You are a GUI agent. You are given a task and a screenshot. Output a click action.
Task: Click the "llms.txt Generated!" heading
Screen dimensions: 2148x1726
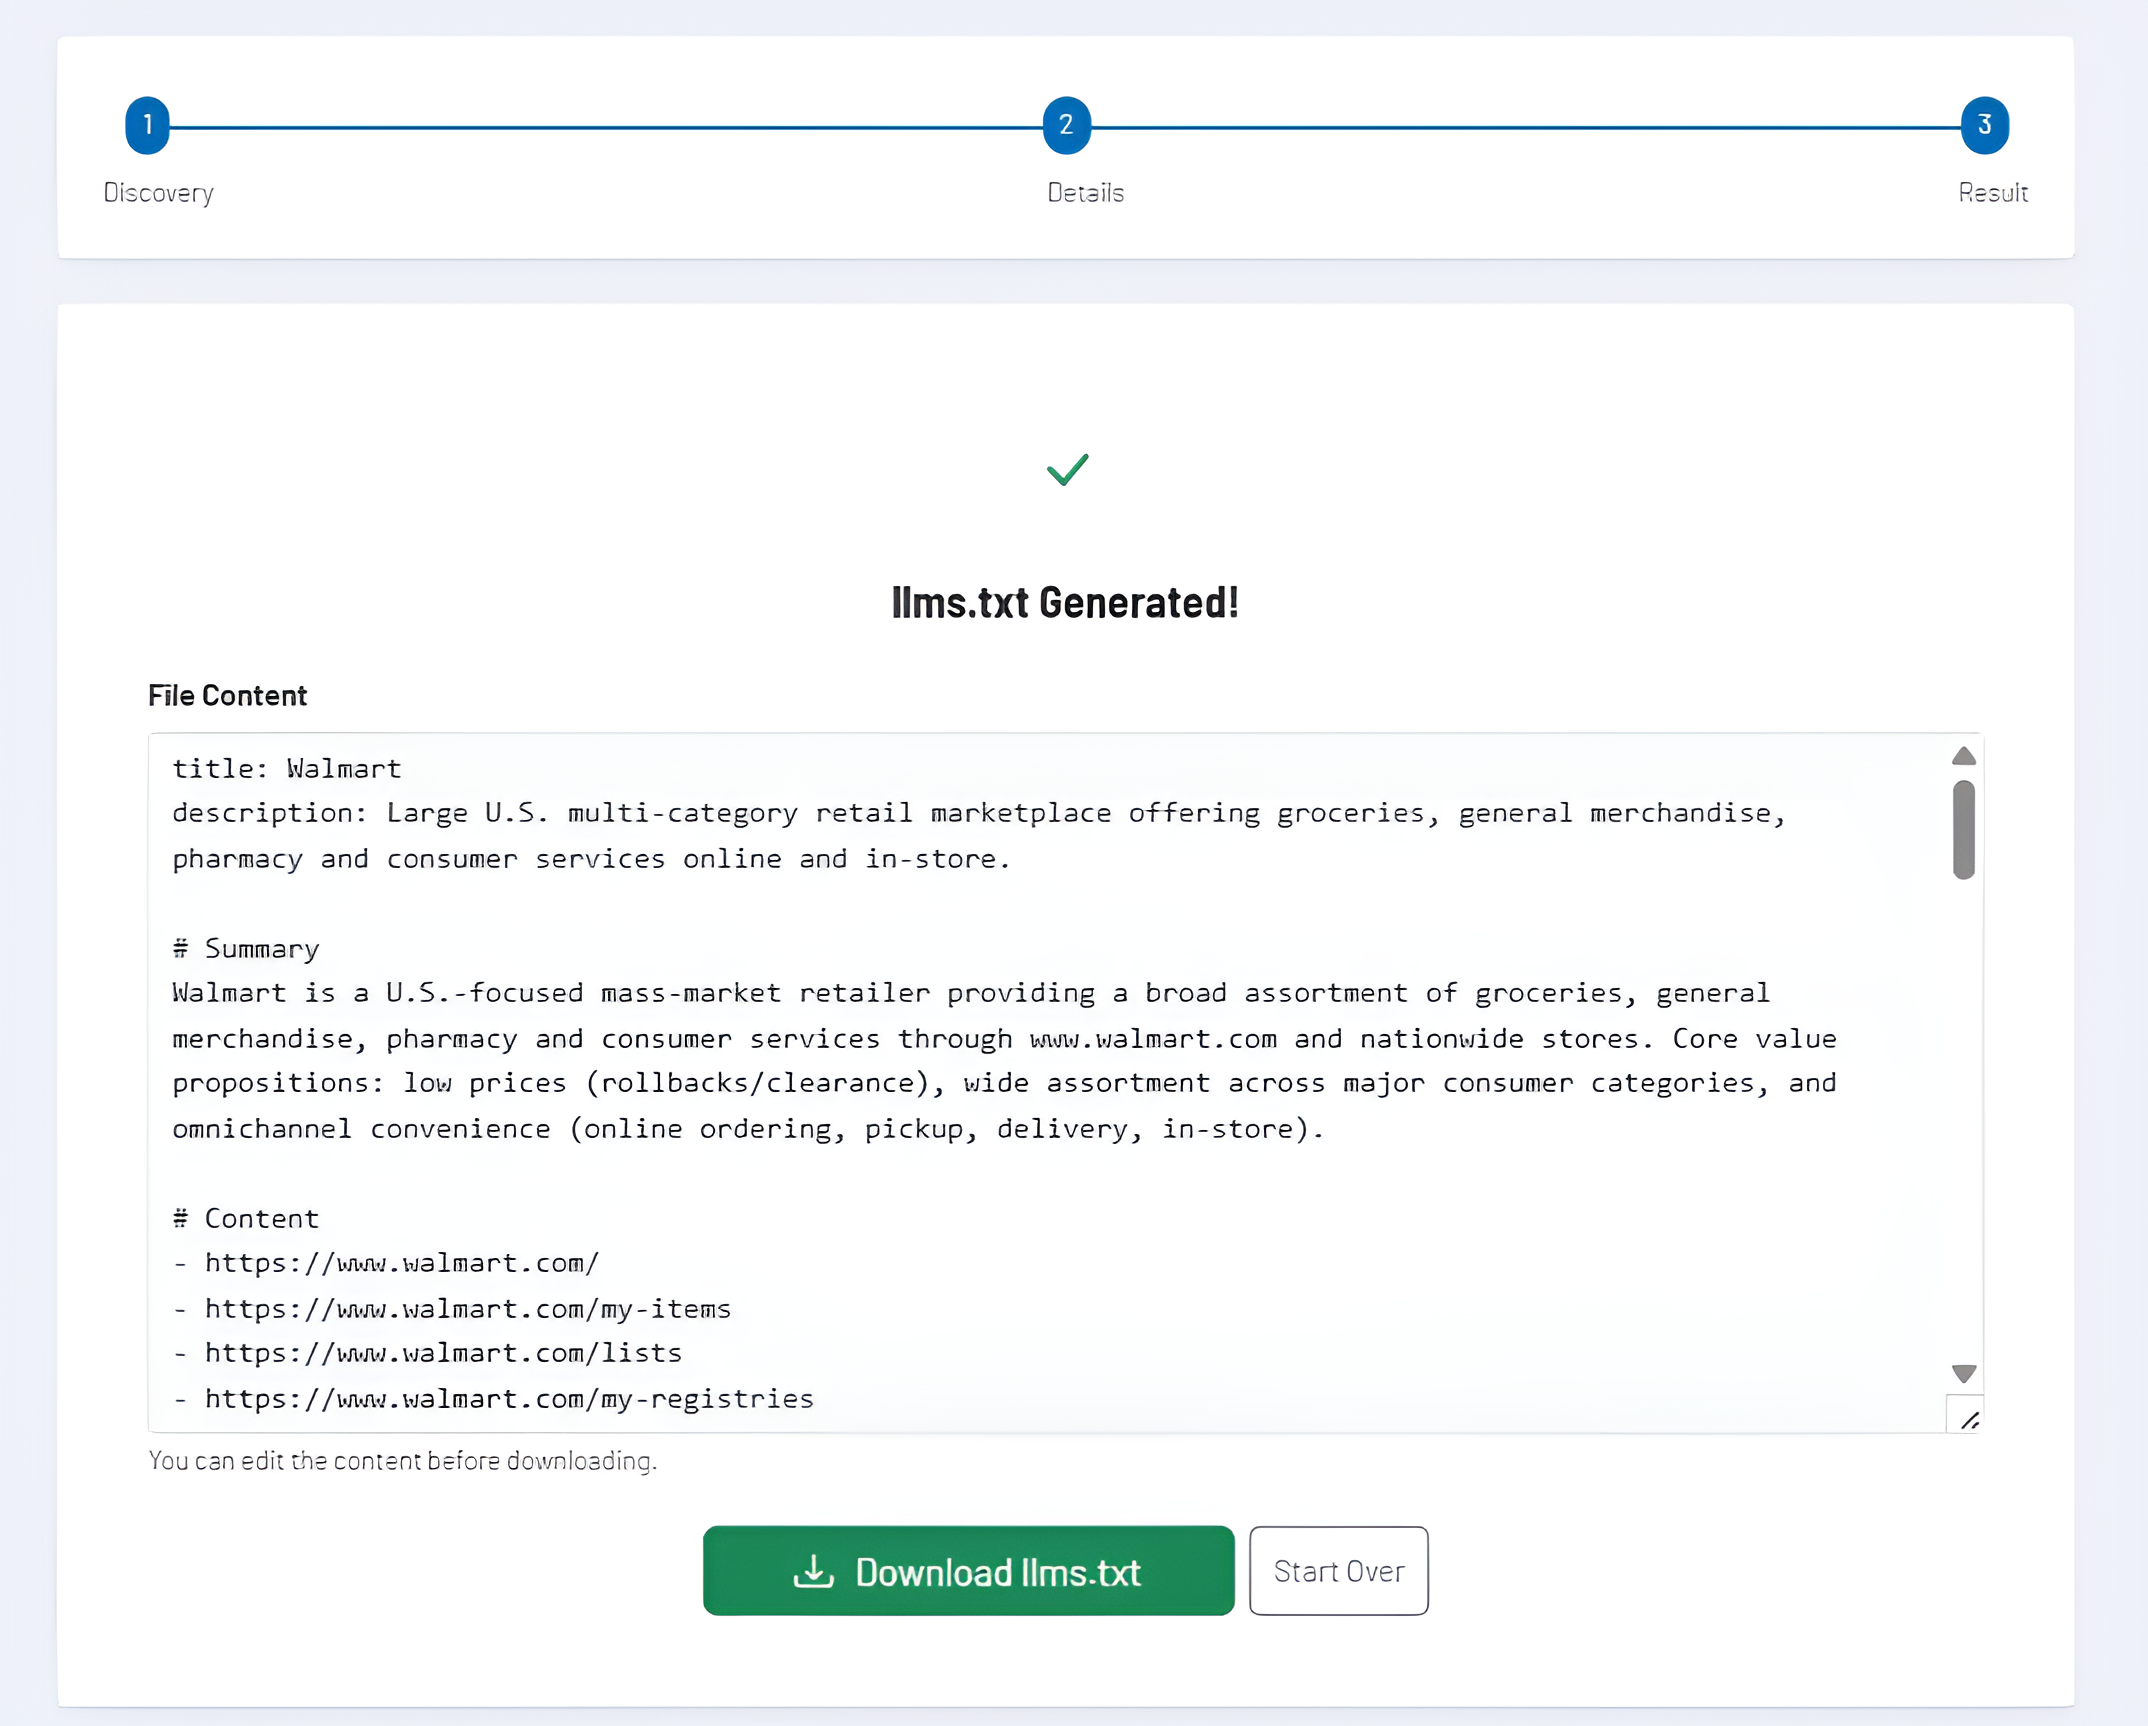1065,602
